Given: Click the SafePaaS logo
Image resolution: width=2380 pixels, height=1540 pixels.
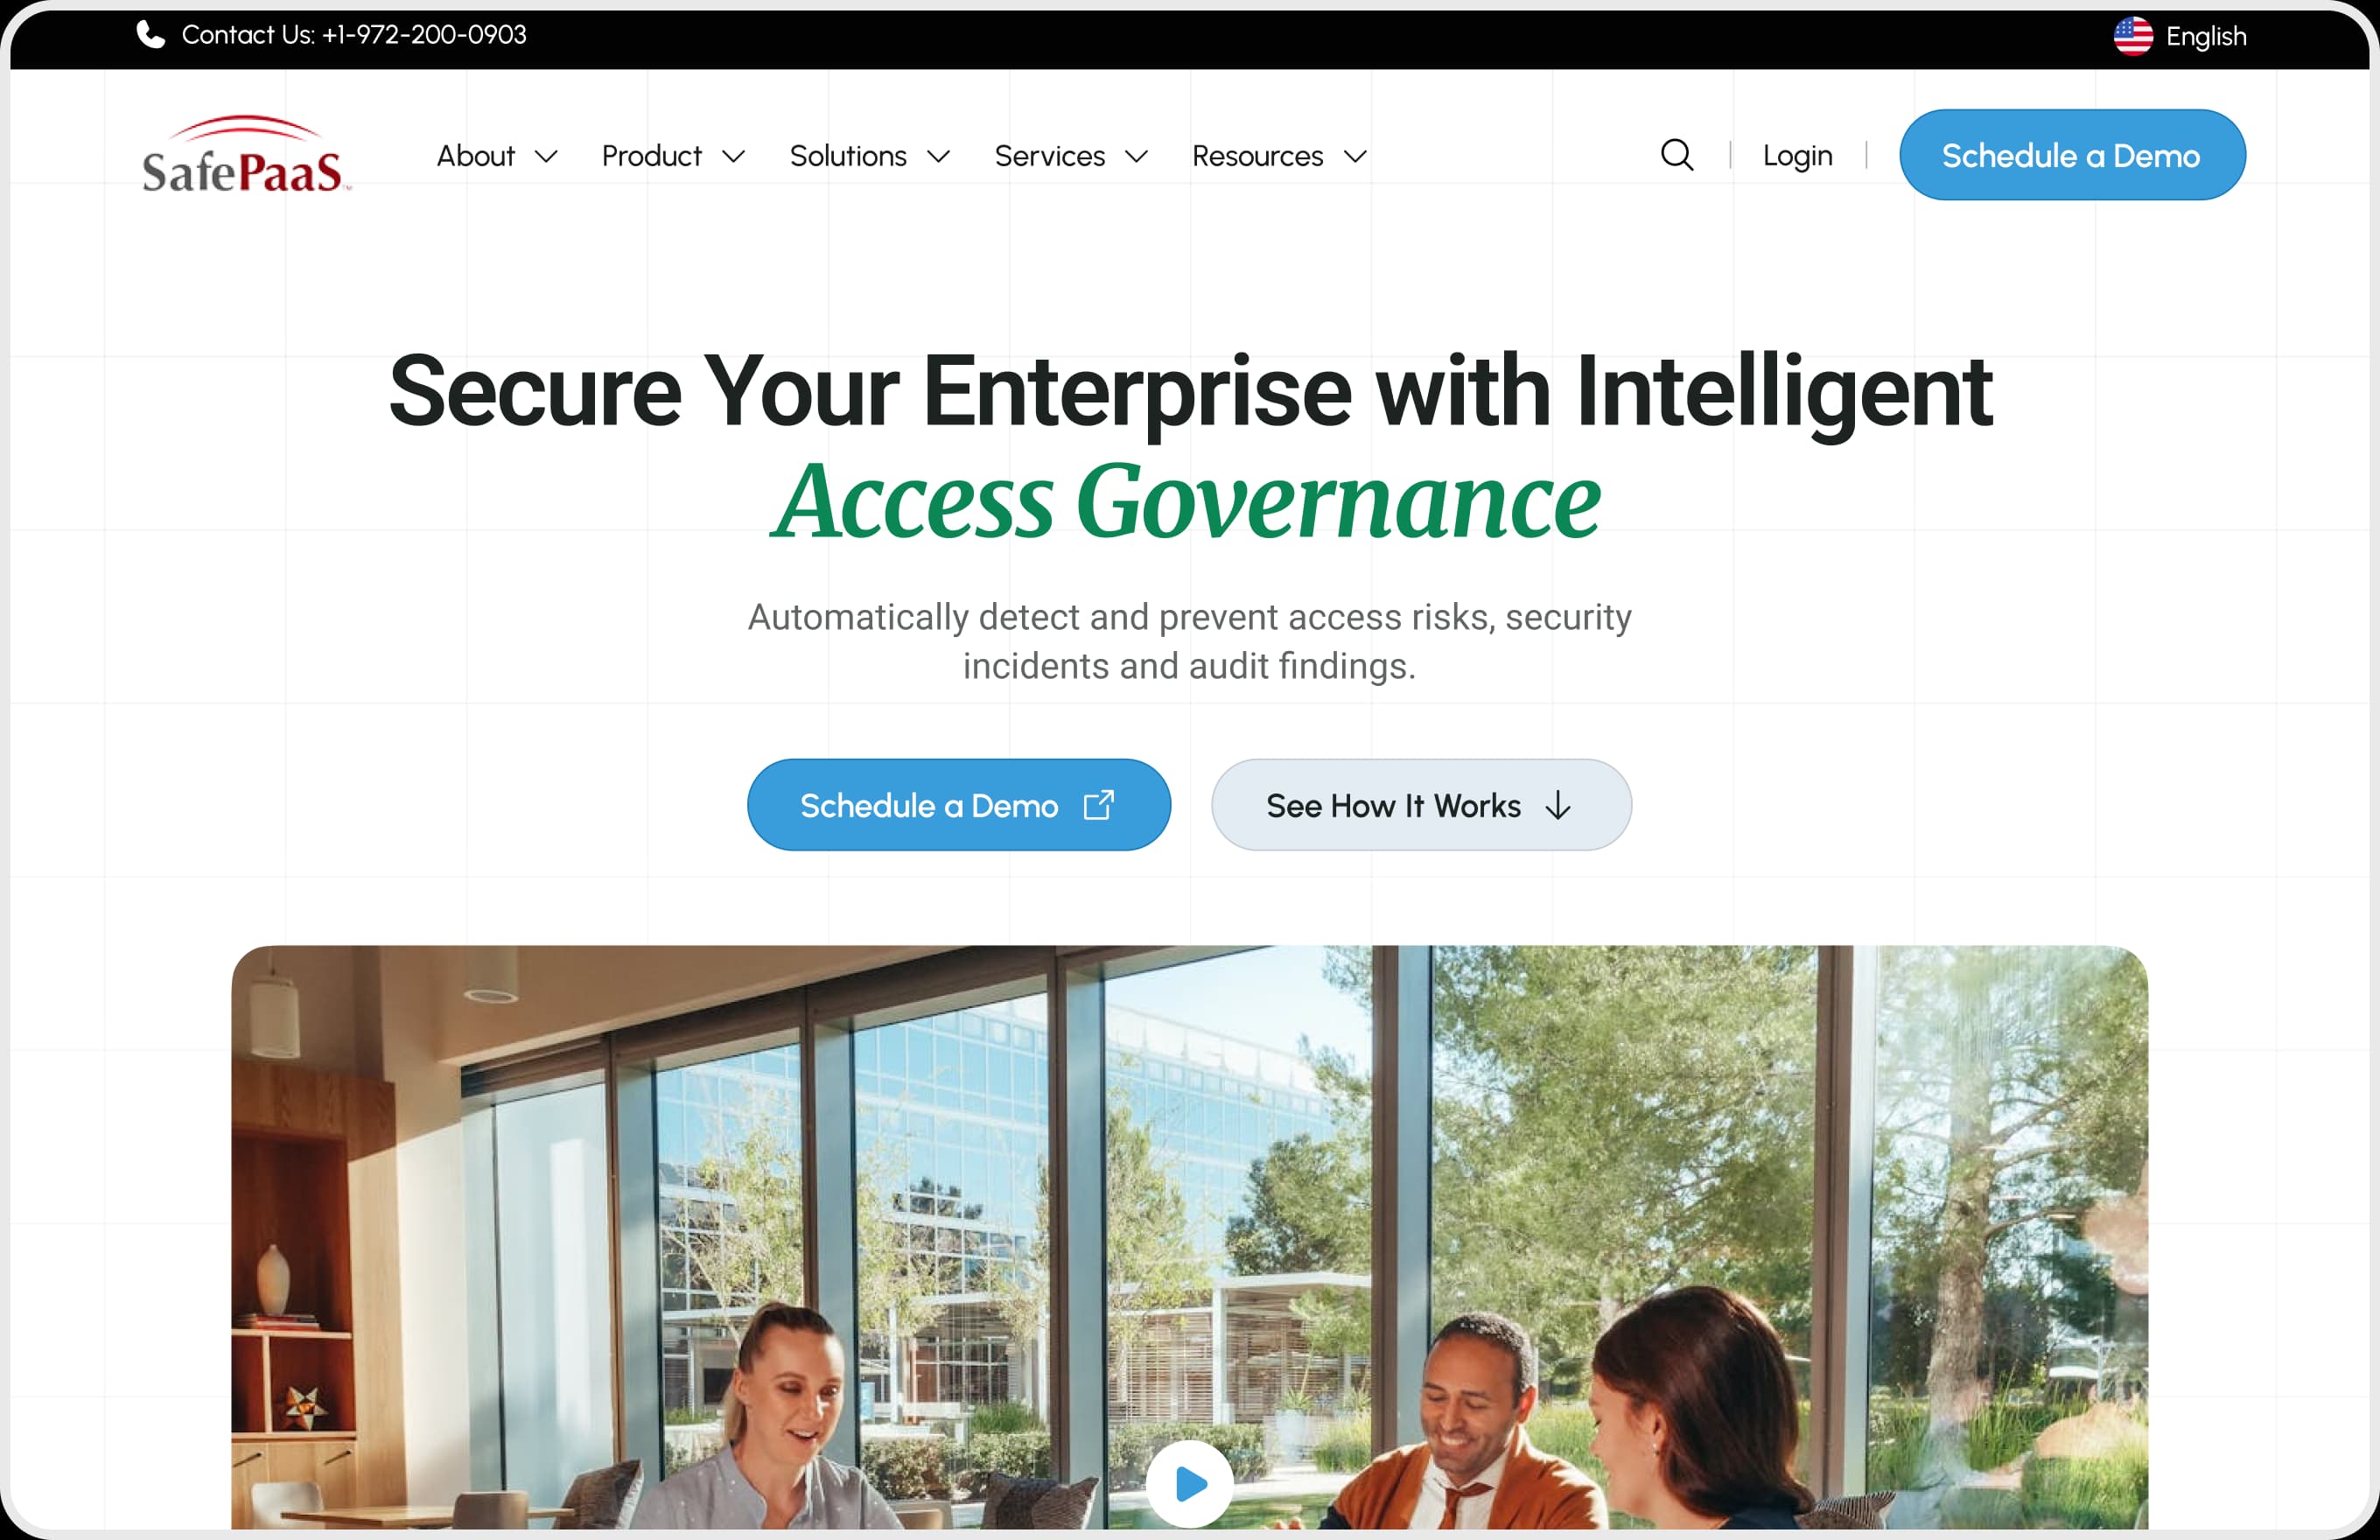Looking at the screenshot, I should click(247, 154).
